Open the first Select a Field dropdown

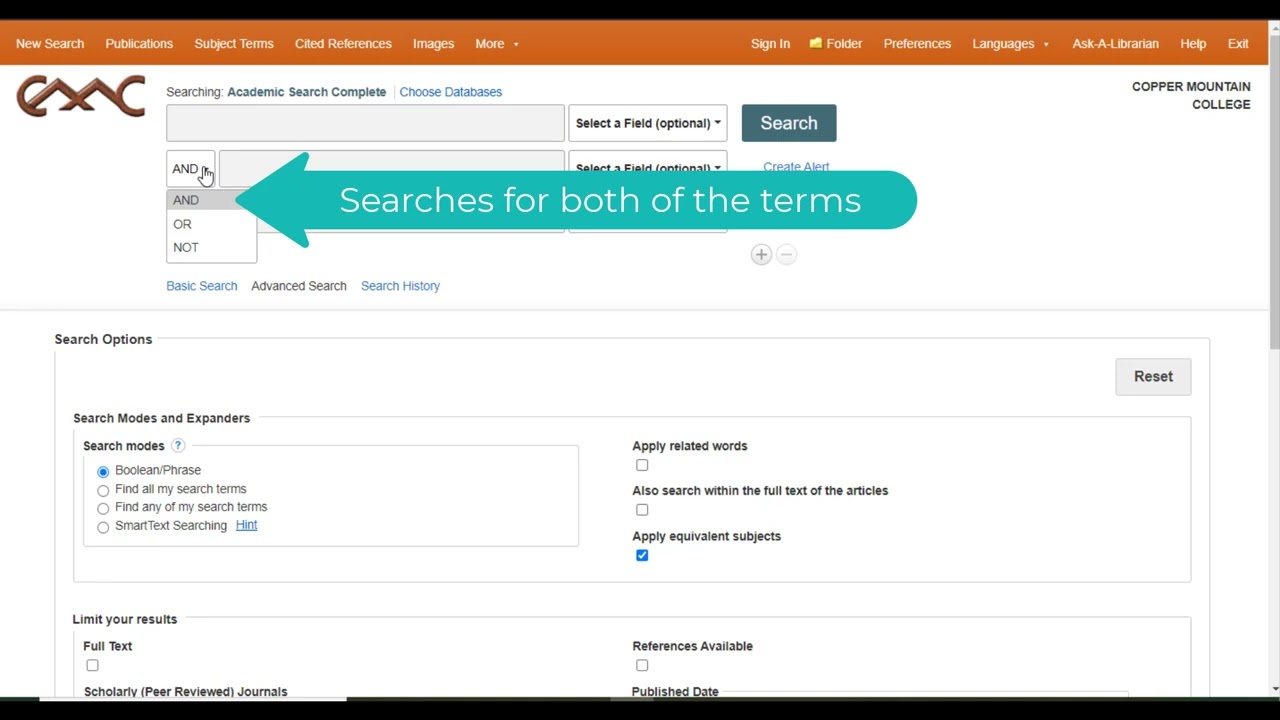tap(648, 123)
